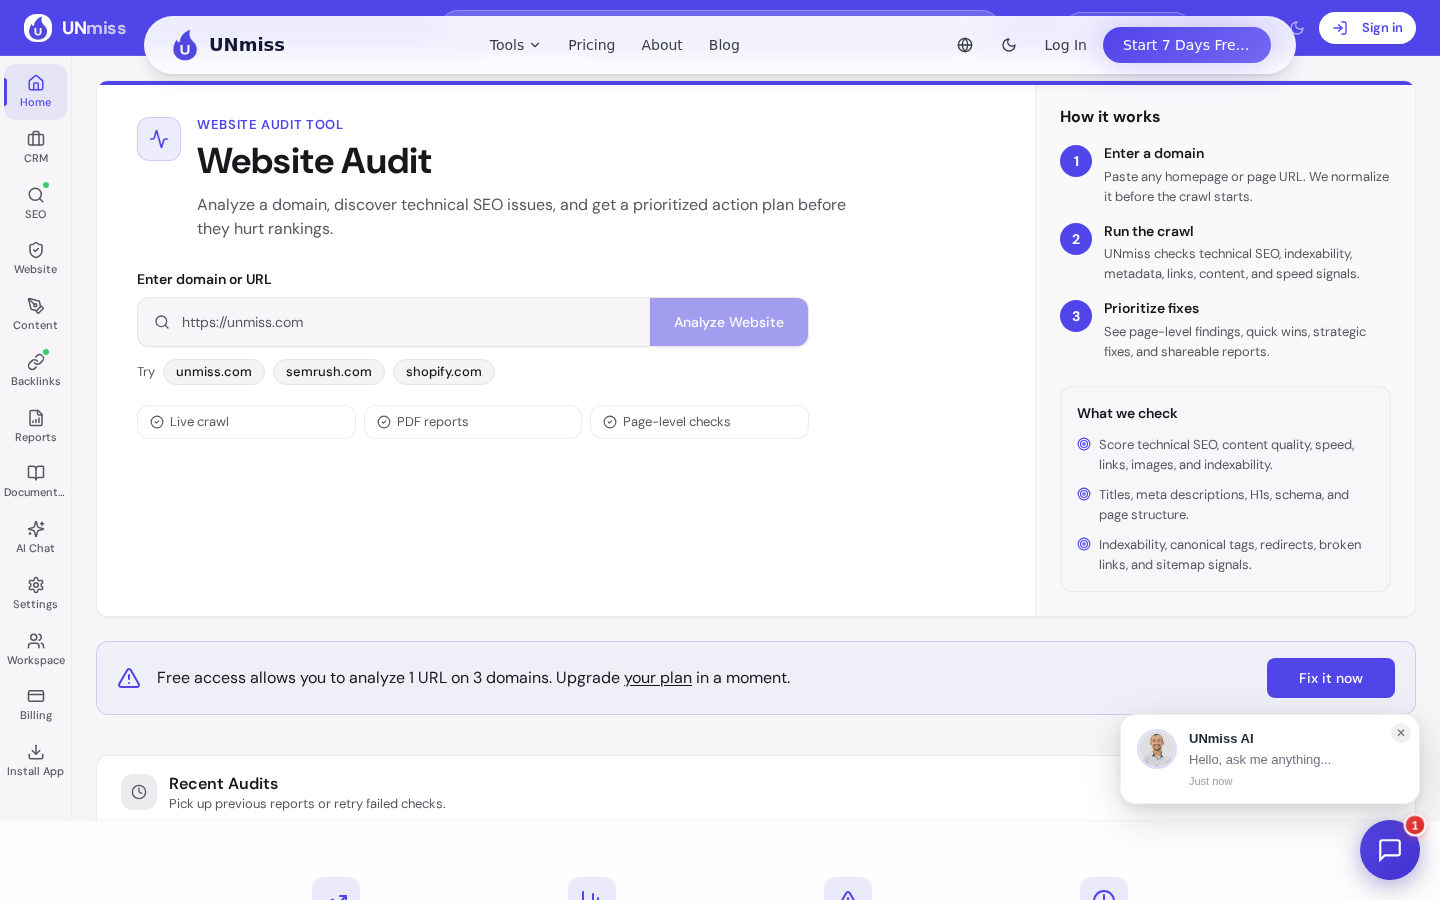1440x900 pixels.
Task: Open Backlinks sidebar section
Action: [x=36, y=370]
